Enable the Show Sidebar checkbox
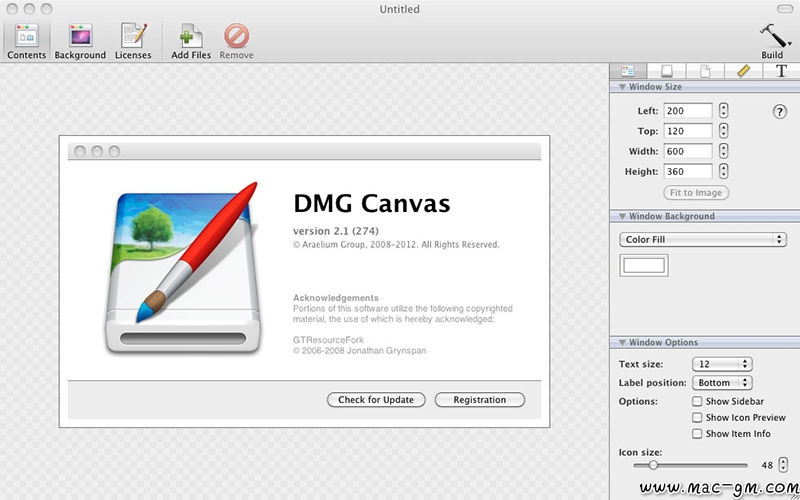The width and height of the screenshot is (800, 500). 697,402
